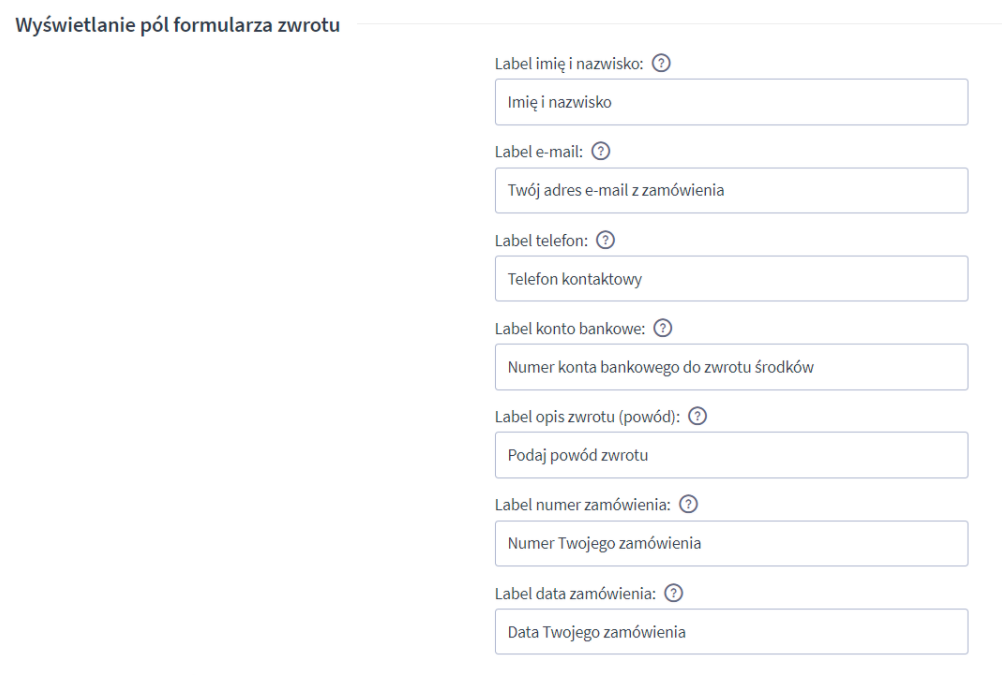
Task: Select the 'Data Twojego zamówienia' input field
Action: click(x=731, y=632)
